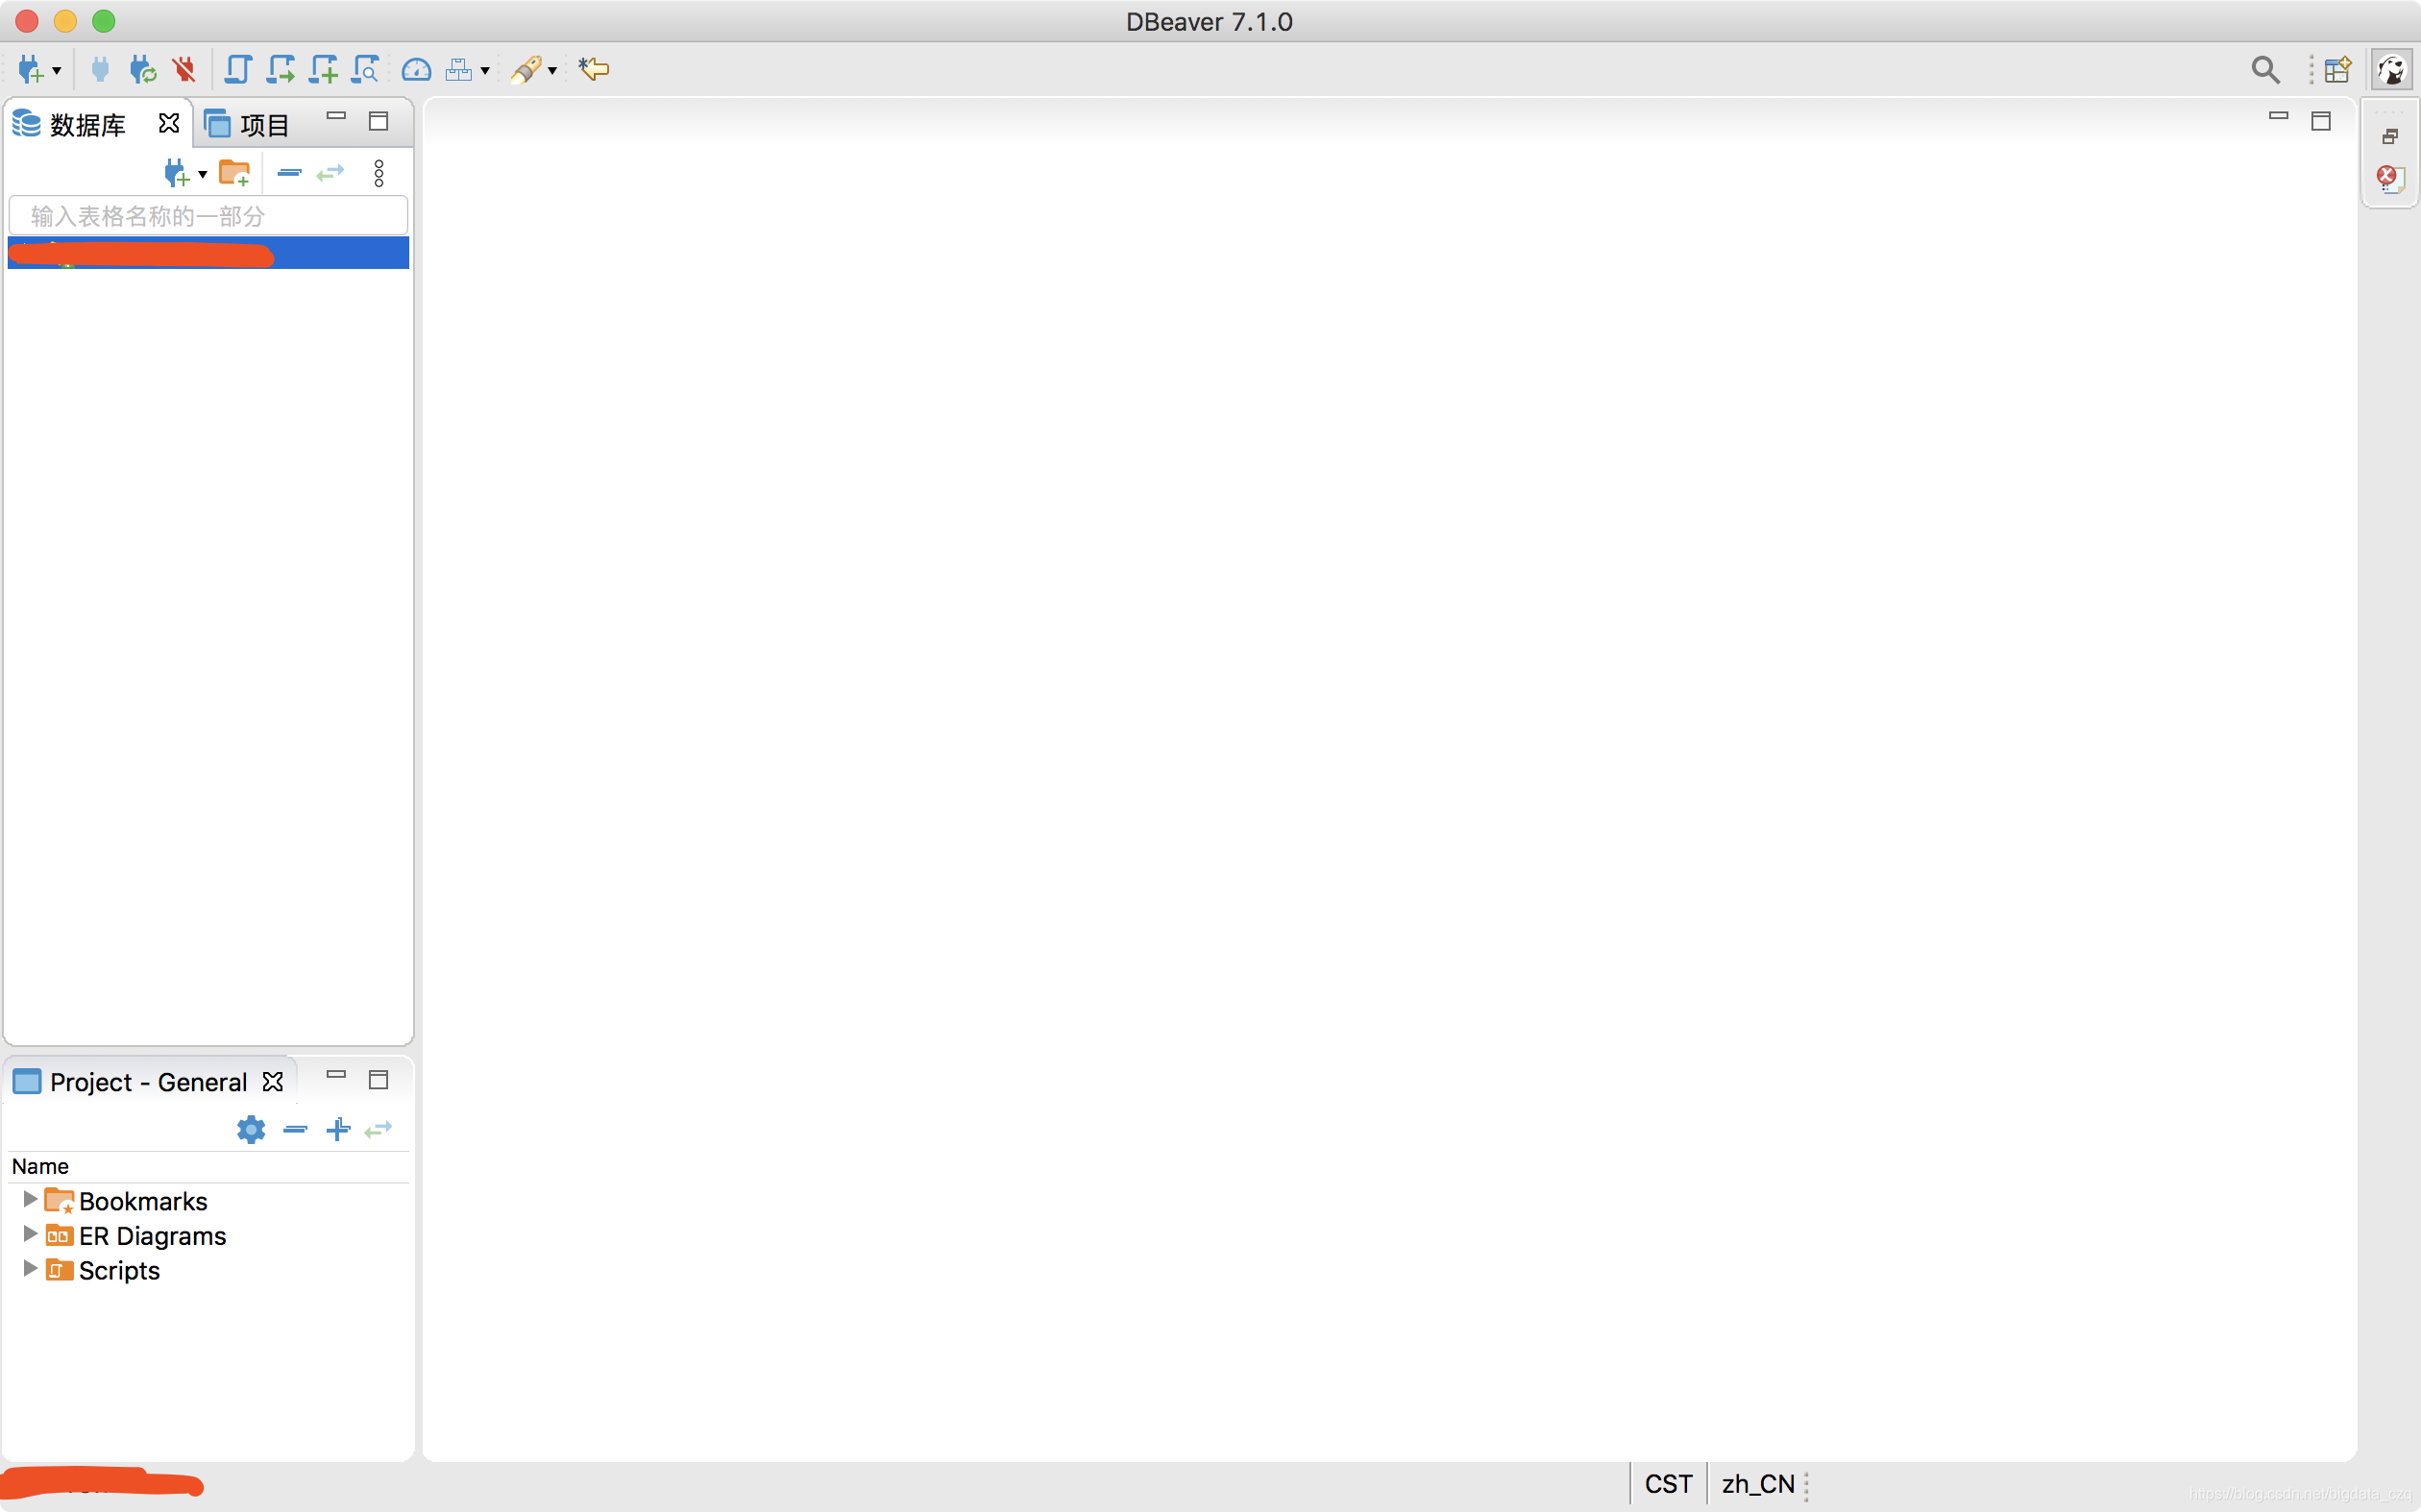Image resolution: width=2421 pixels, height=1512 pixels.
Task: Click the Project panel configure gear
Action: [250, 1129]
